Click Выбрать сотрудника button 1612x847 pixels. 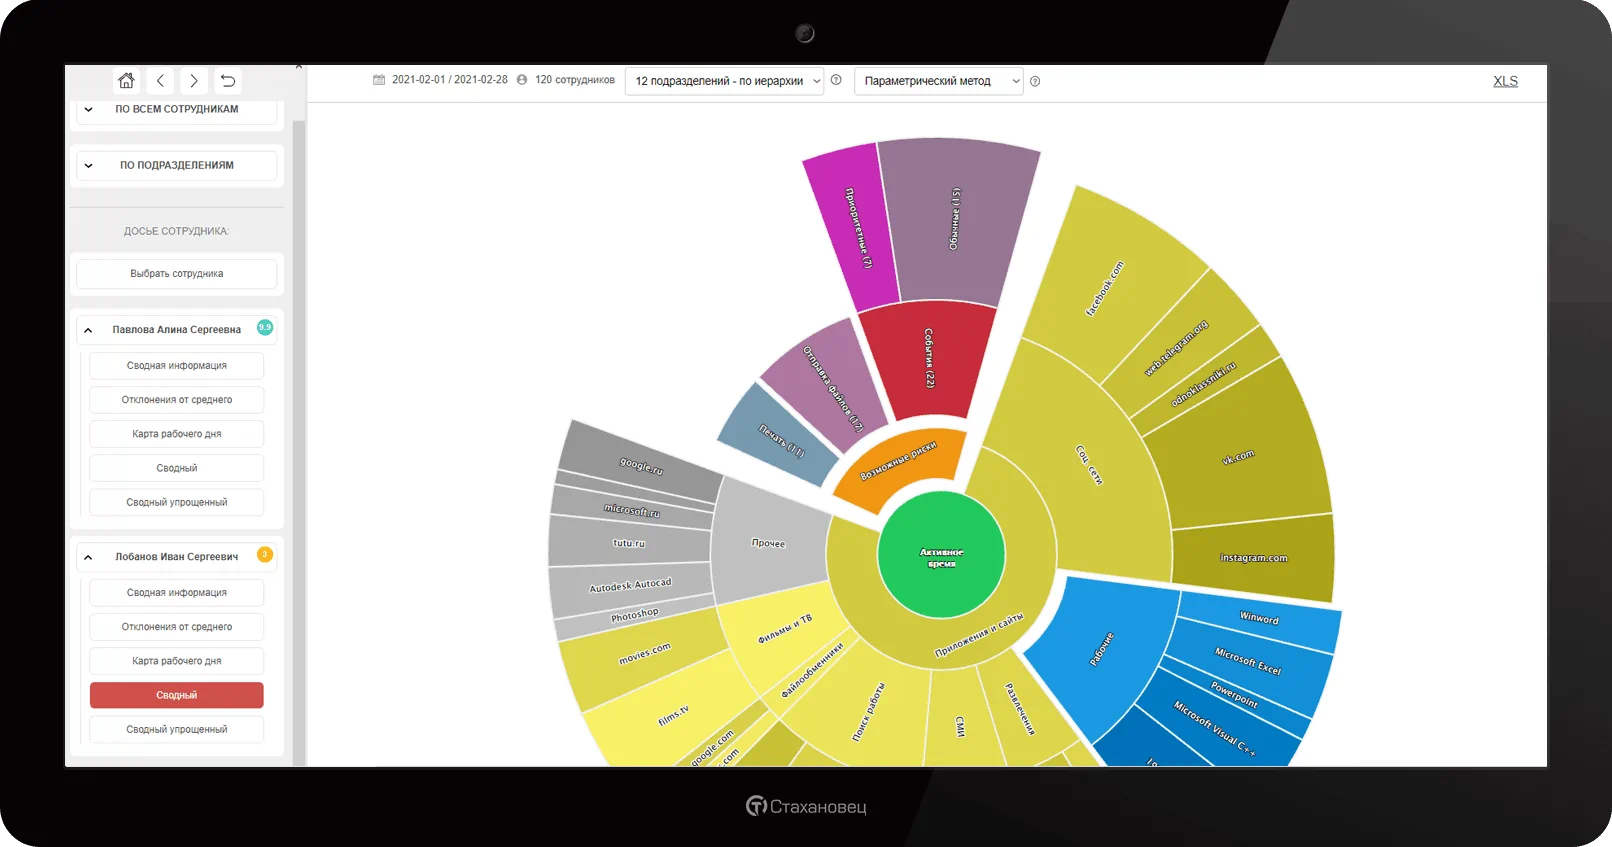[177, 274]
